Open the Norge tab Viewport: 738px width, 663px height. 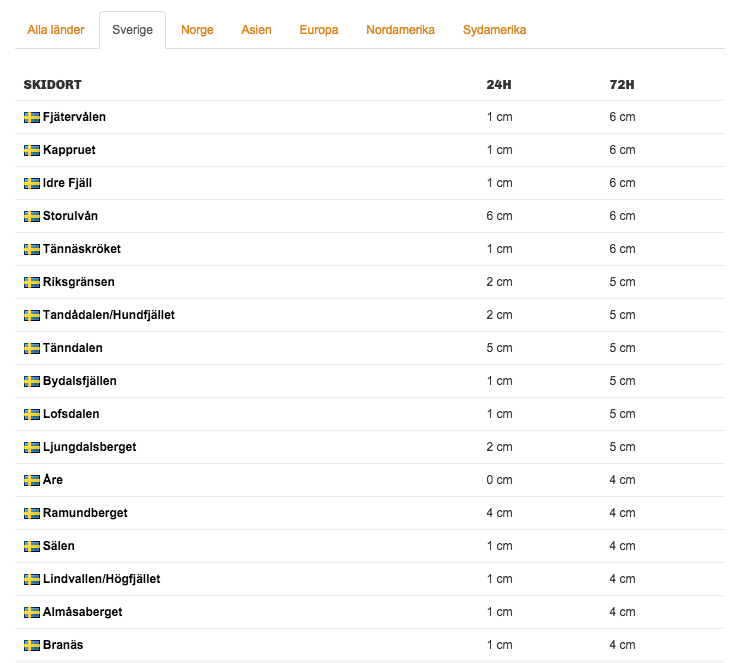click(x=197, y=30)
